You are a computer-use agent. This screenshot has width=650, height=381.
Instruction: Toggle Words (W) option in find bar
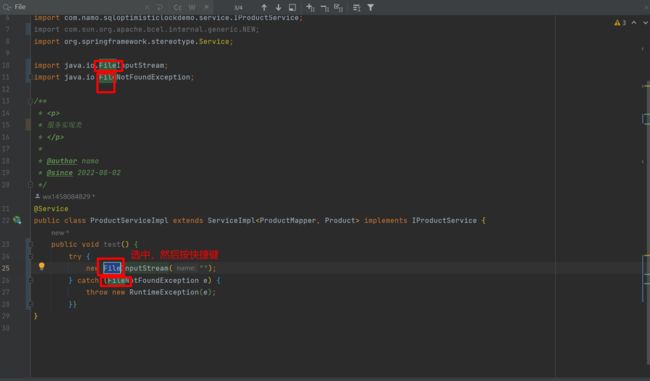[x=192, y=7]
